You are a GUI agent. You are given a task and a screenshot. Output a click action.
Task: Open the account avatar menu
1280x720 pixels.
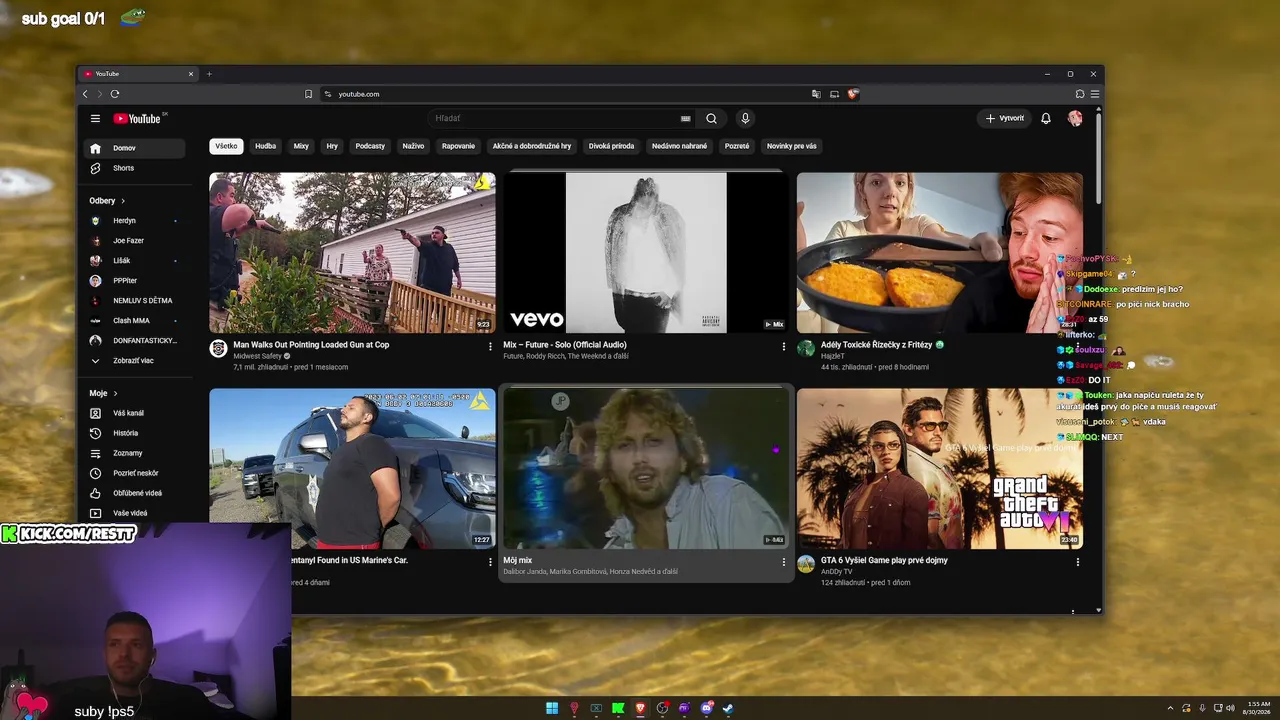[x=1075, y=118]
